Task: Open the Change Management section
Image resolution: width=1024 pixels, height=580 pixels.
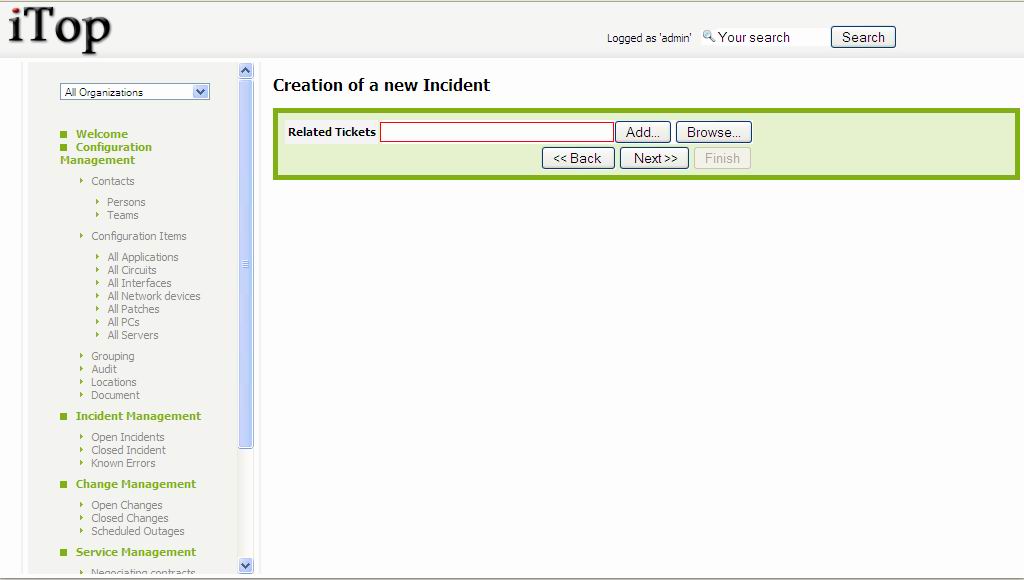Action: (136, 484)
